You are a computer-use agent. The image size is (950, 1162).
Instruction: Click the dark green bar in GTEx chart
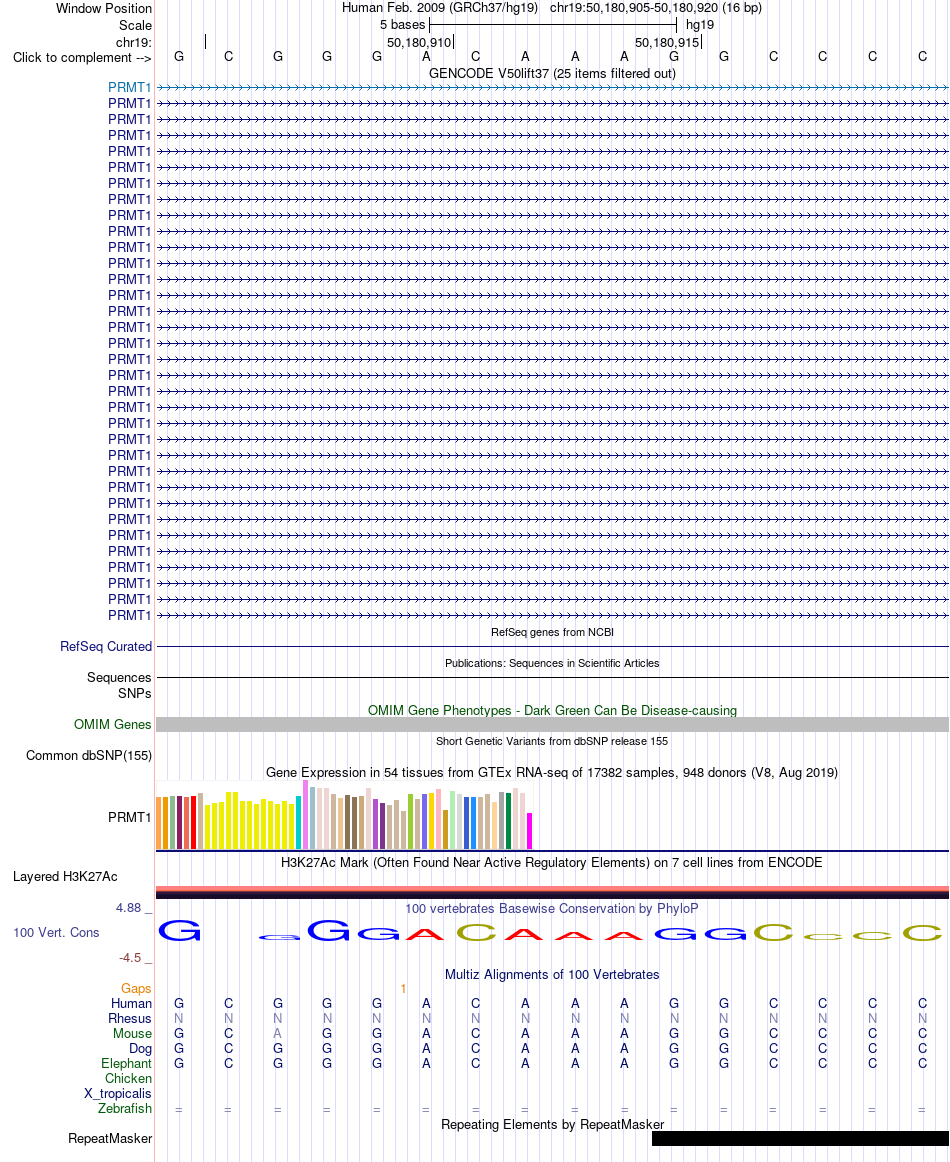[508, 820]
